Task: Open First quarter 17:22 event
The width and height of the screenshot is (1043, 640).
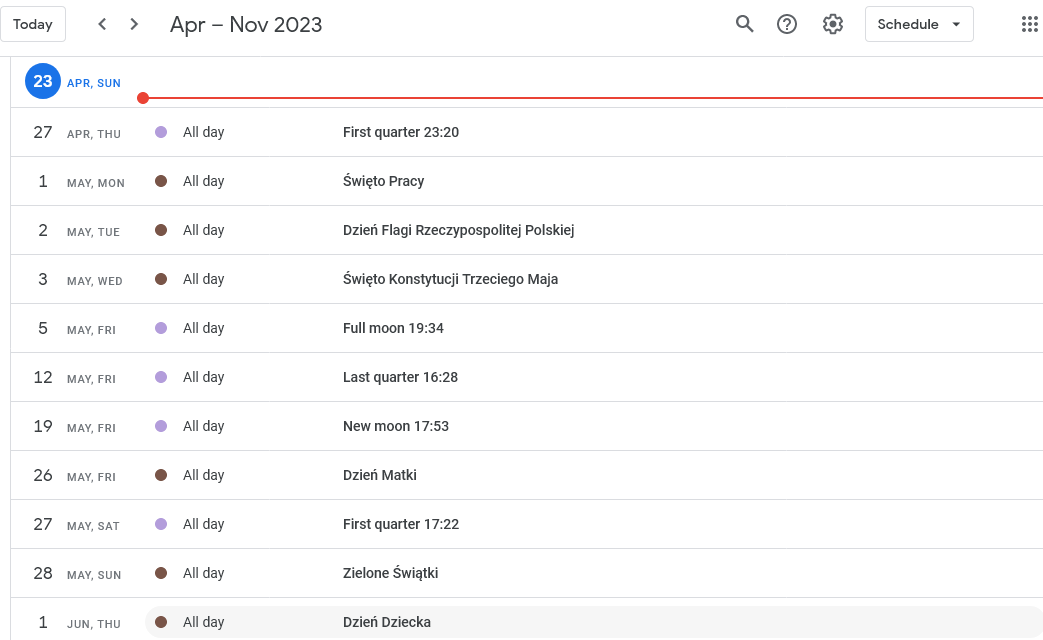Action: (400, 524)
